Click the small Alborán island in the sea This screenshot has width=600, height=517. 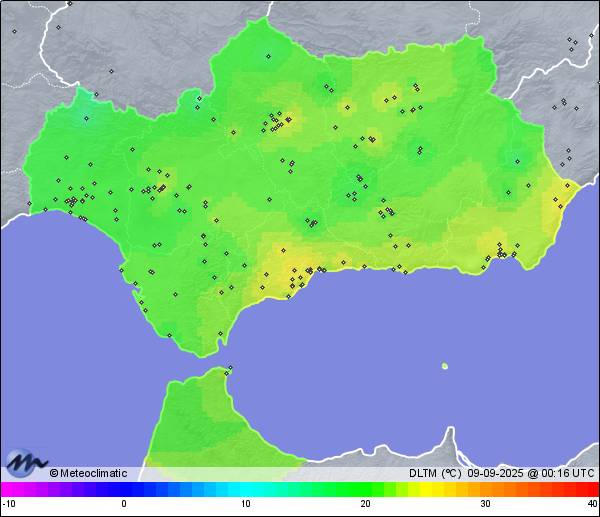445,366
